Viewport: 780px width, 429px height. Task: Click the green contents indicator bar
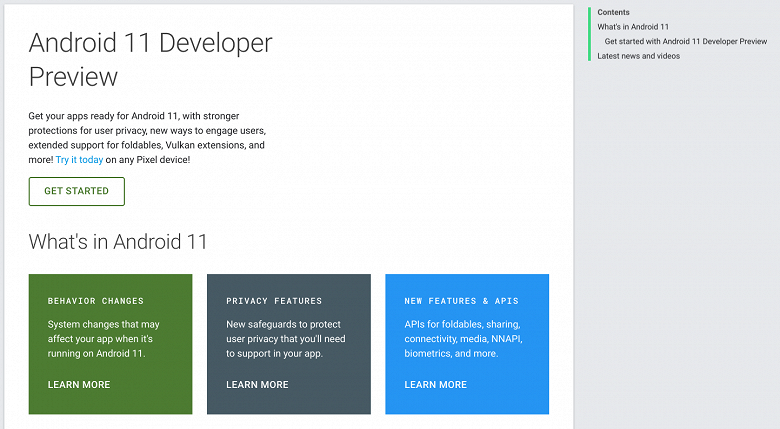(x=589, y=34)
